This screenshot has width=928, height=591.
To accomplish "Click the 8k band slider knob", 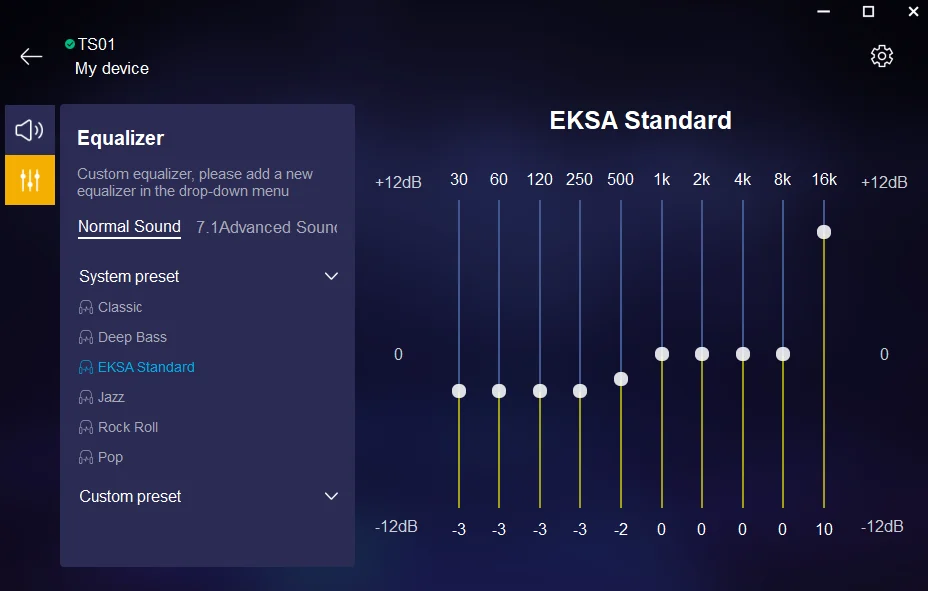I will coord(783,354).
